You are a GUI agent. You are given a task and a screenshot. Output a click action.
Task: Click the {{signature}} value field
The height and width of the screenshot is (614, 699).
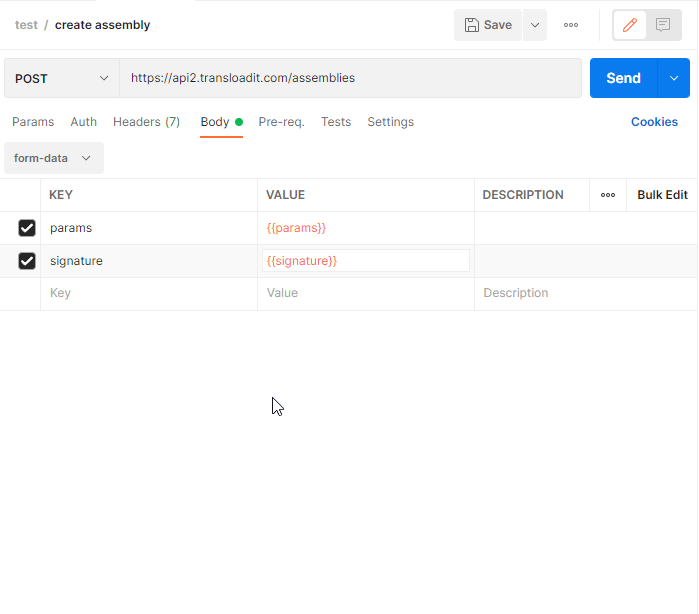tap(366, 261)
